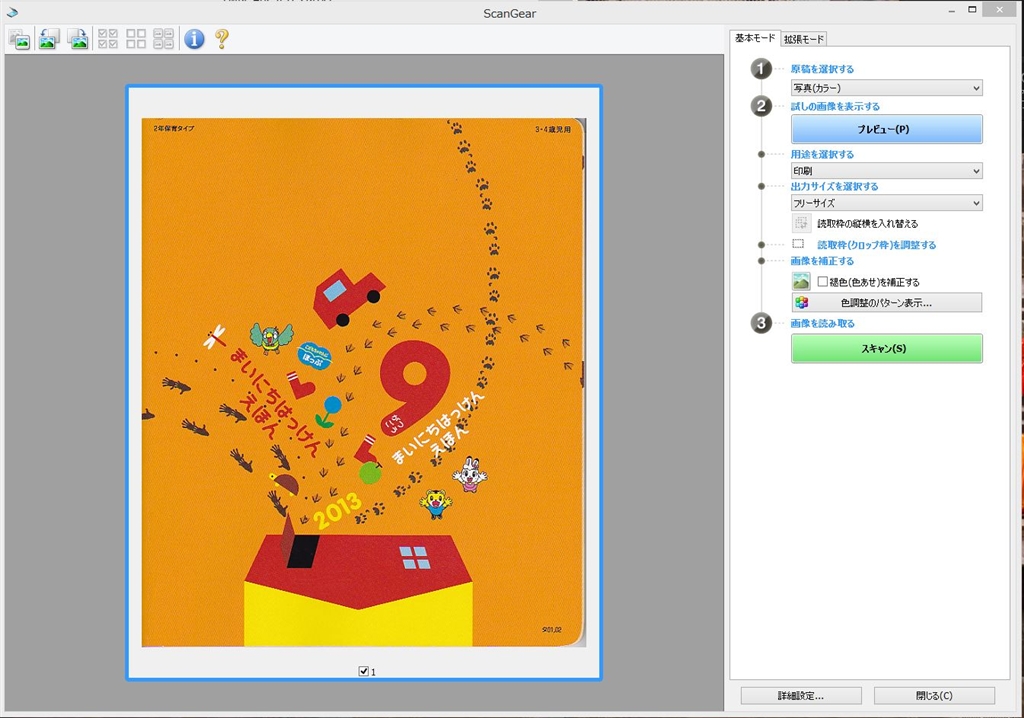Image resolution: width=1024 pixels, height=718 pixels.
Task: Click 画像を補正する heading text
Action: 822,261
